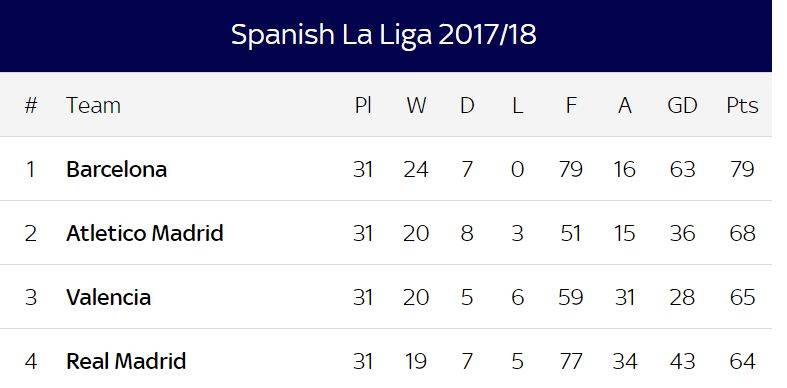Click Real Madrid's 77 goals for
This screenshot has height=388, width=787.
point(571,361)
